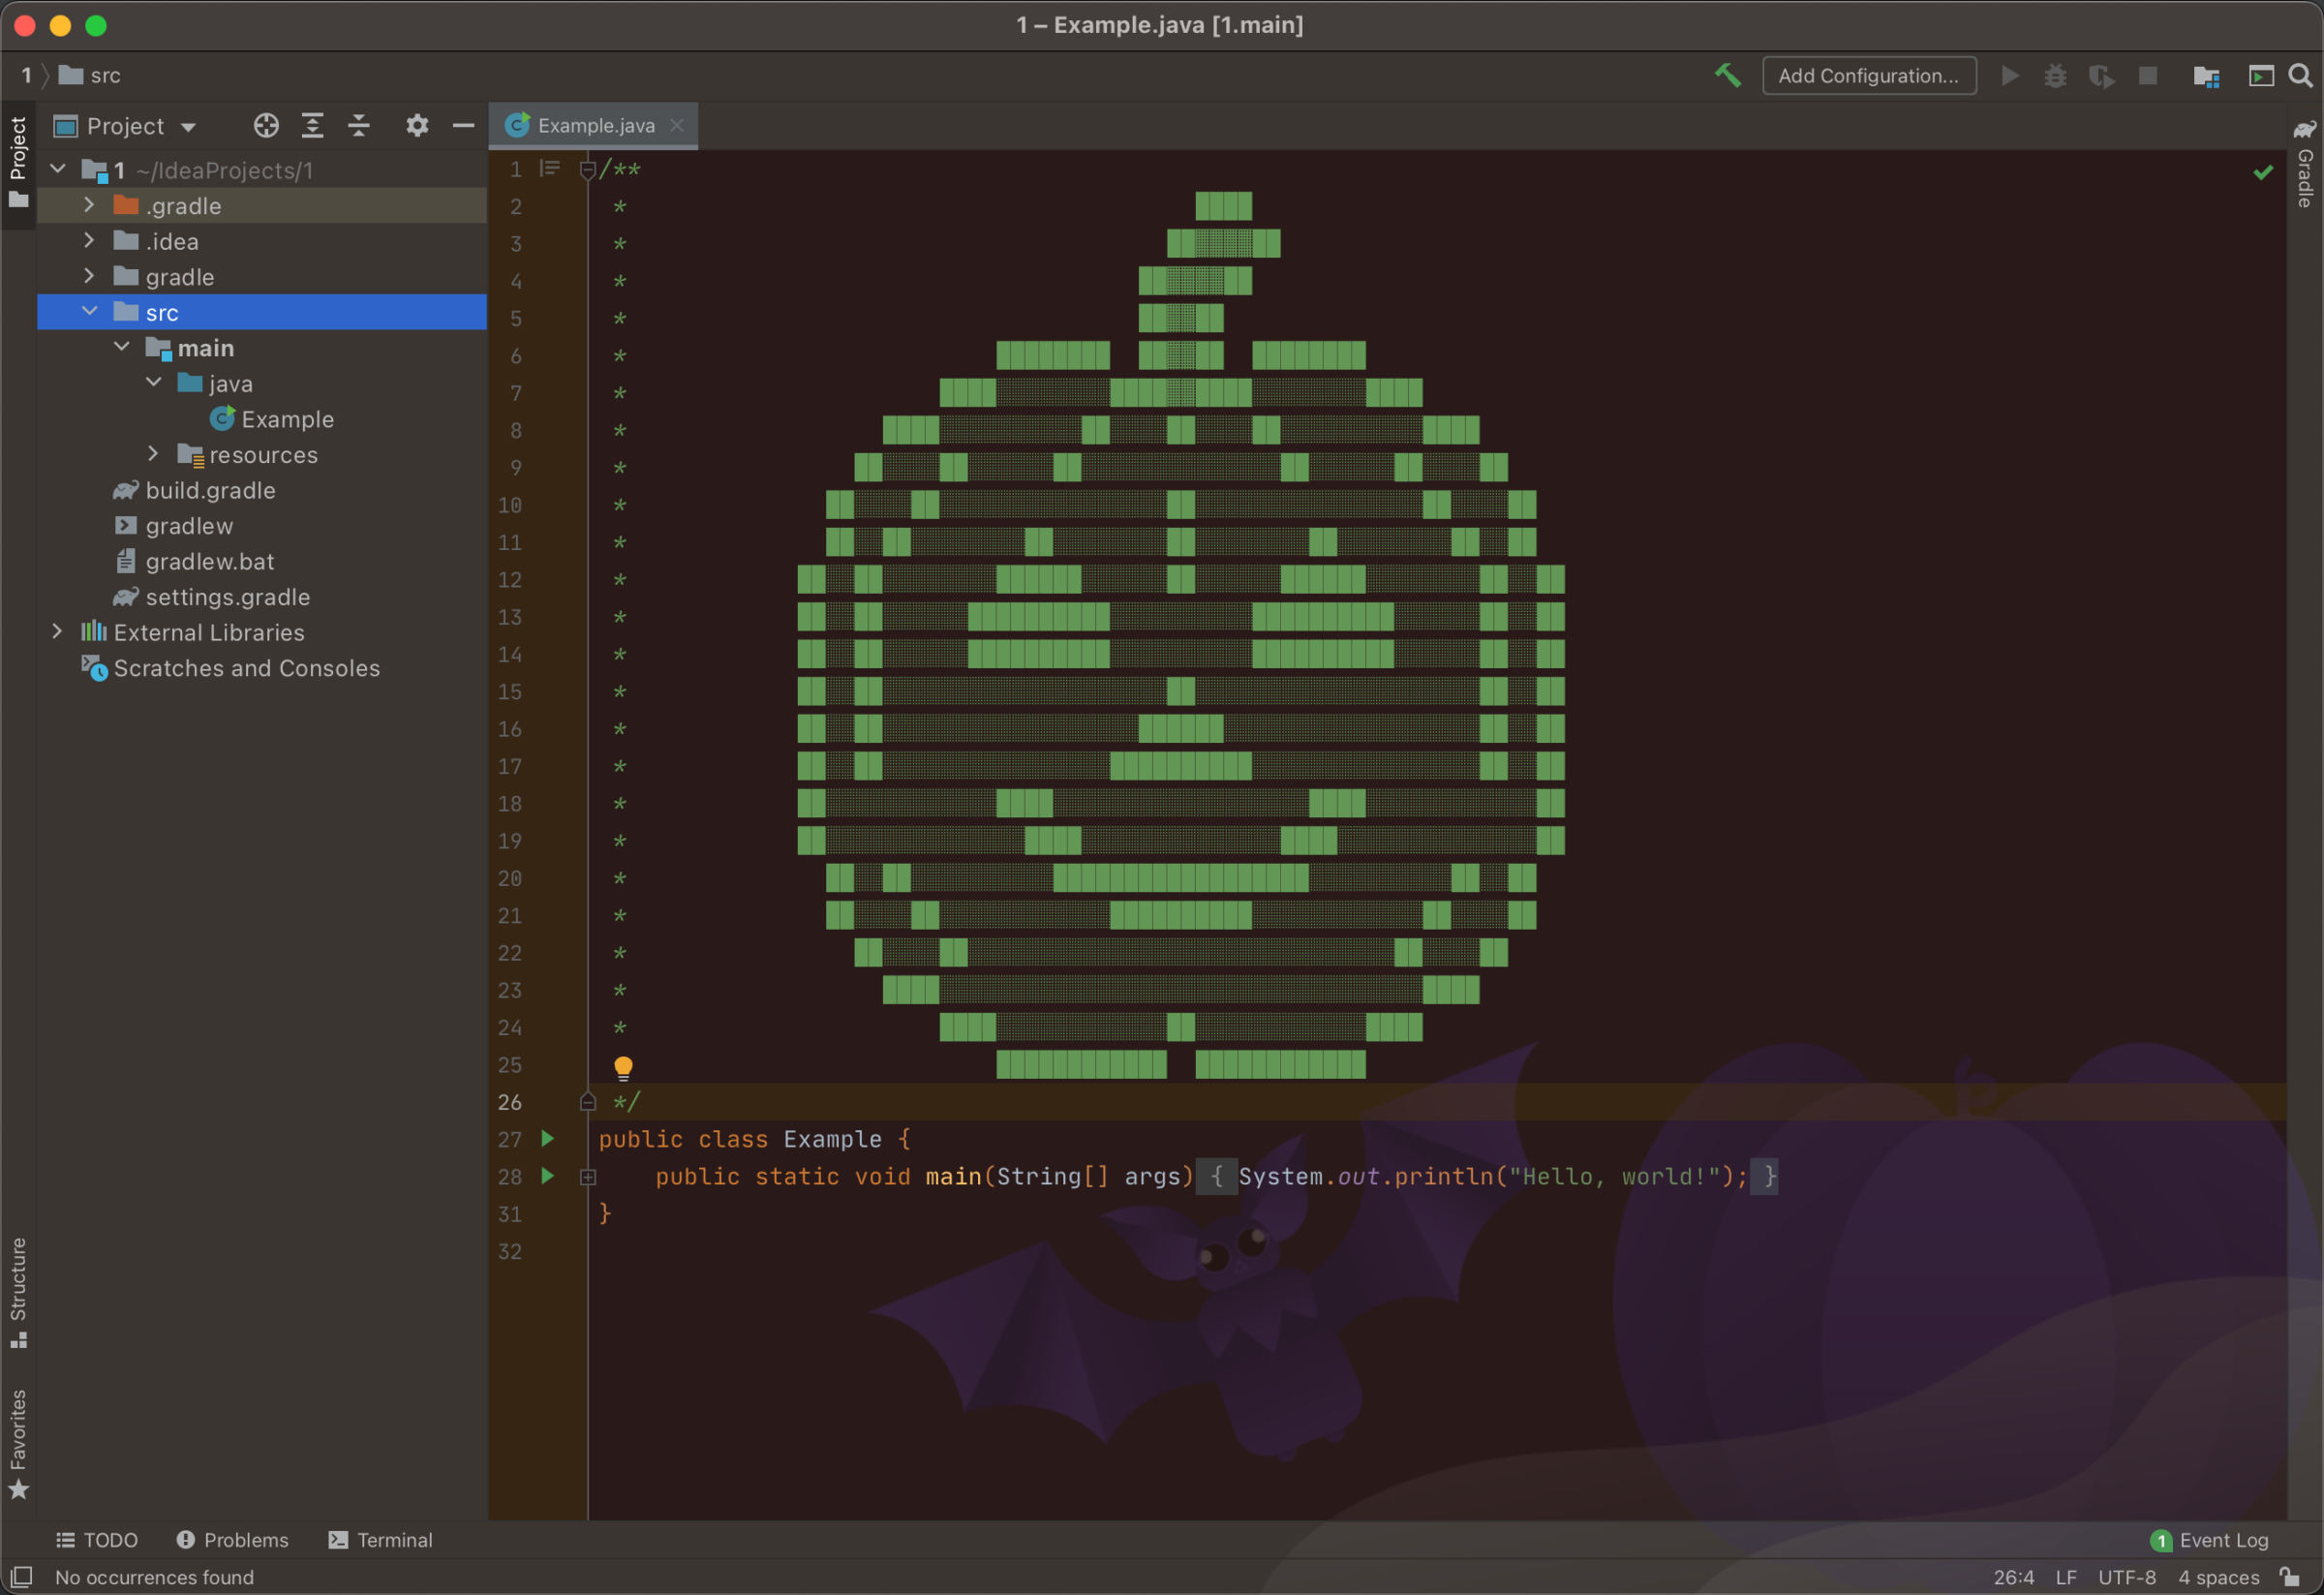The image size is (2324, 1595).
Task: Open the Terminal tool window
Action: [381, 1540]
